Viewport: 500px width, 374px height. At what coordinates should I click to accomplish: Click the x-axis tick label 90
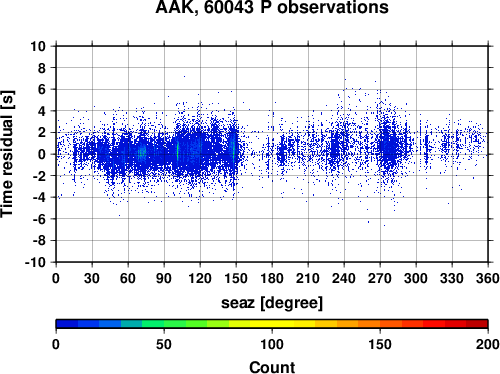click(x=164, y=278)
